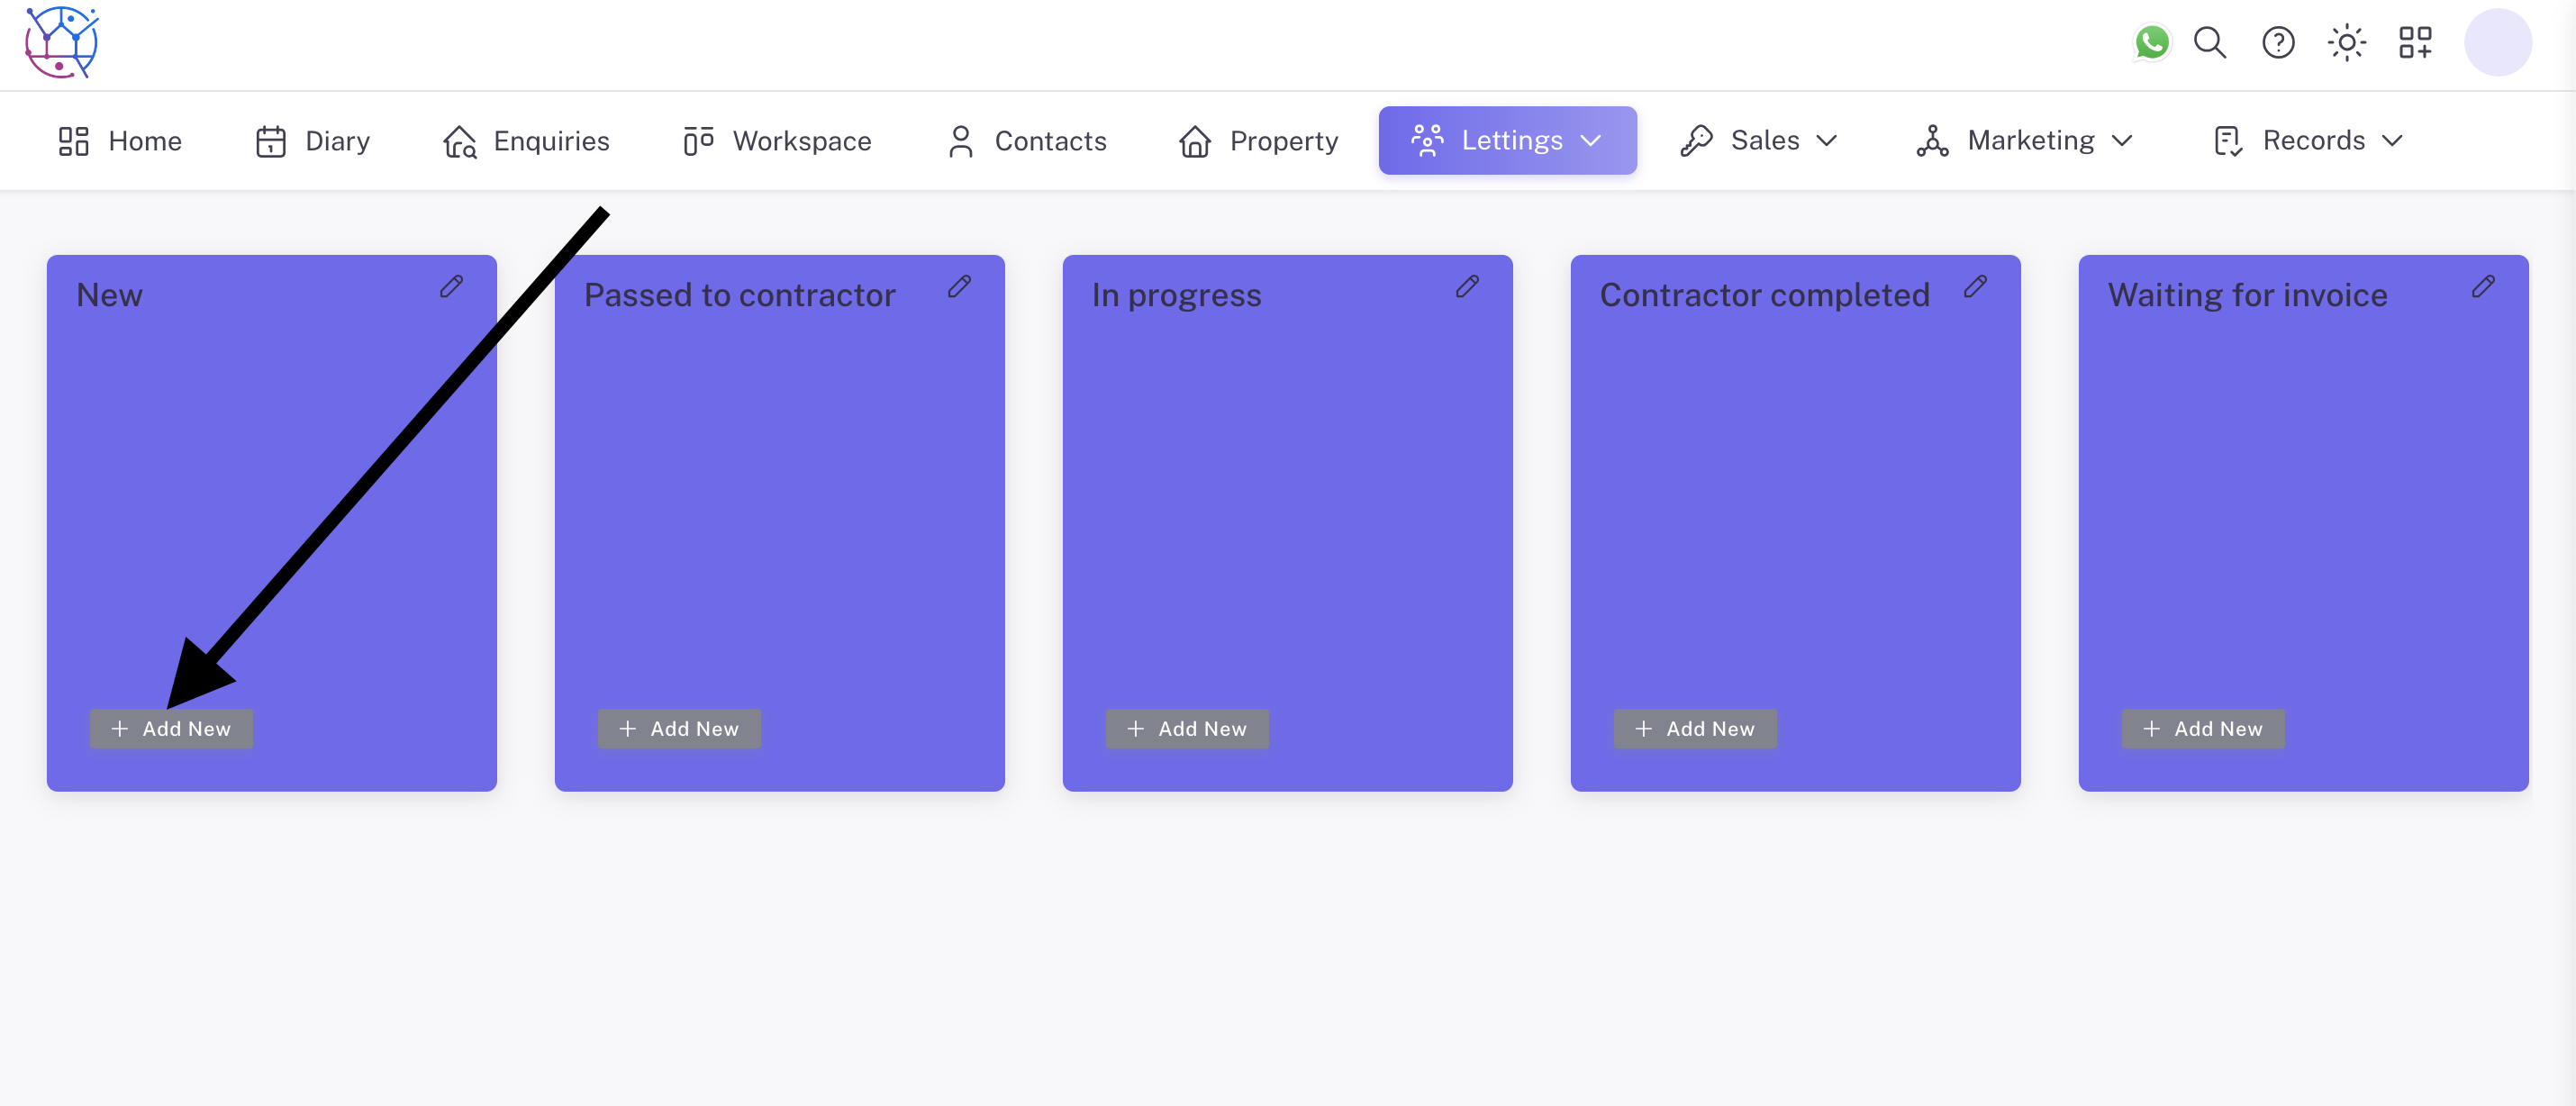Image resolution: width=2576 pixels, height=1106 pixels.
Task: Open the apps grid plus icon
Action: click(2415, 43)
